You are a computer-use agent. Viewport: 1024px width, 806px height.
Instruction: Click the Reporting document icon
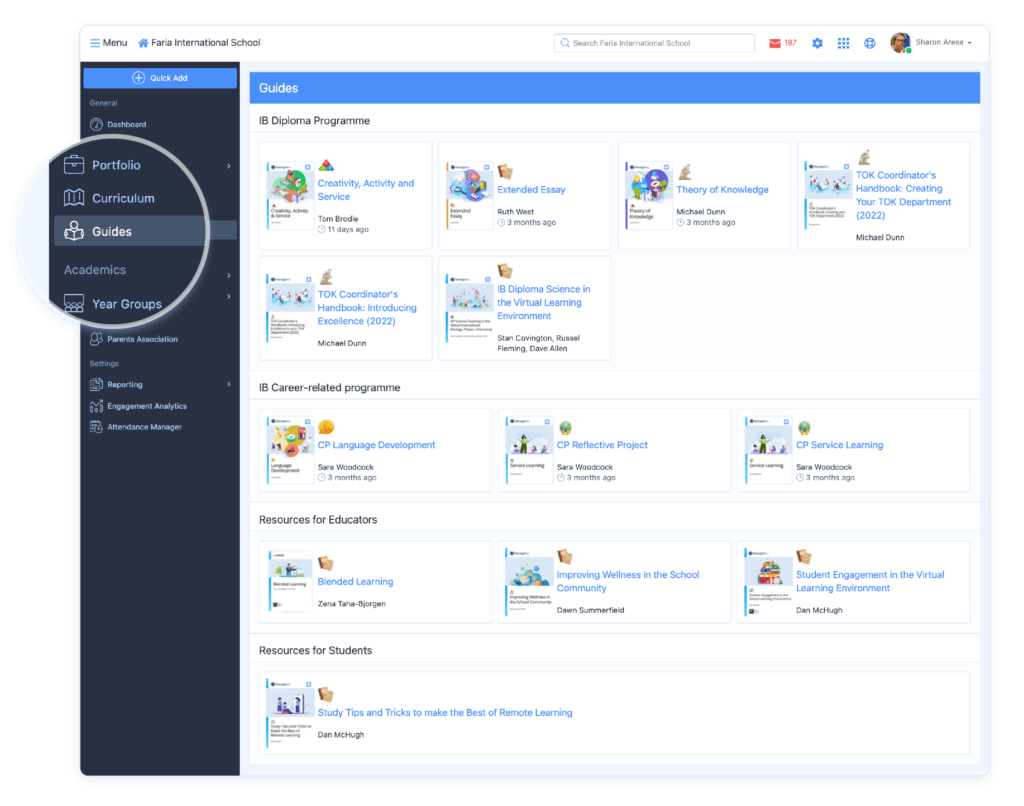(x=96, y=385)
